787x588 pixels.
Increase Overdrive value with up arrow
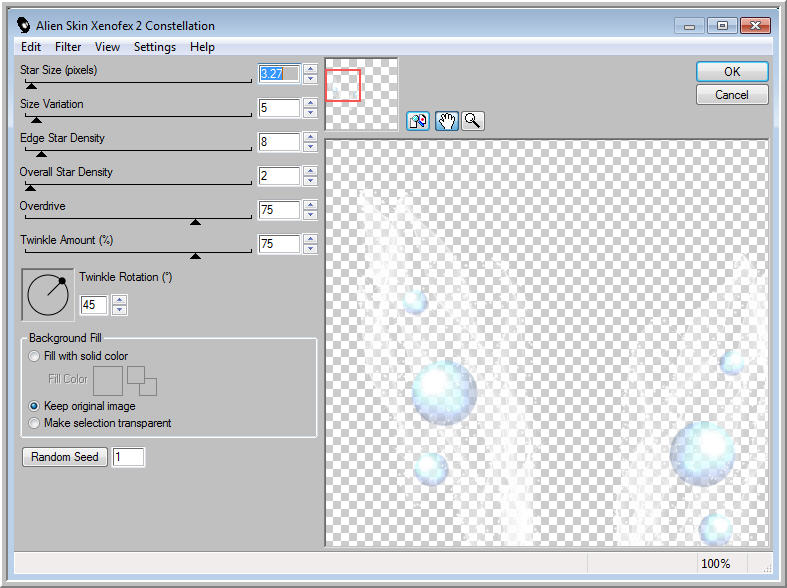(310, 206)
